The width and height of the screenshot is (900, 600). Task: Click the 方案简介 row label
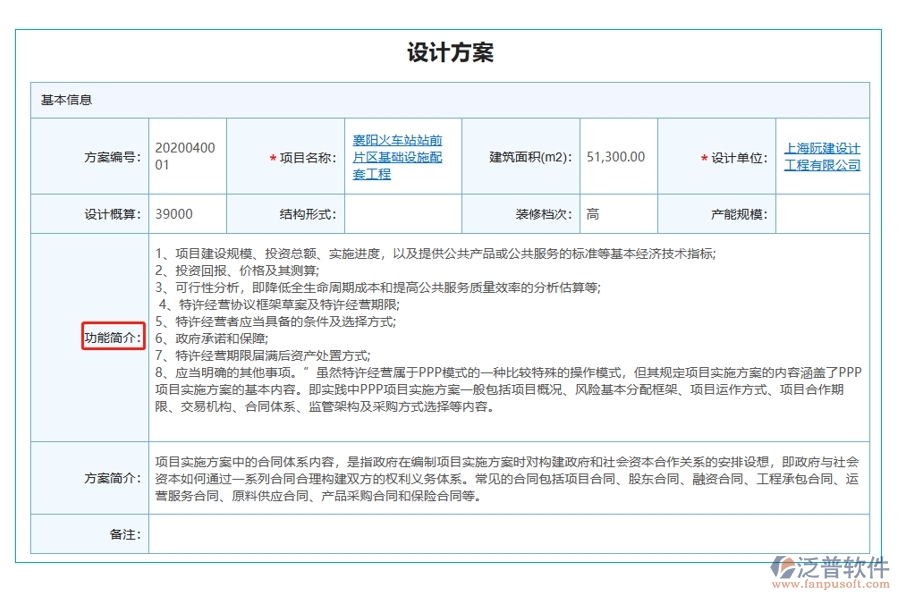coord(112,477)
